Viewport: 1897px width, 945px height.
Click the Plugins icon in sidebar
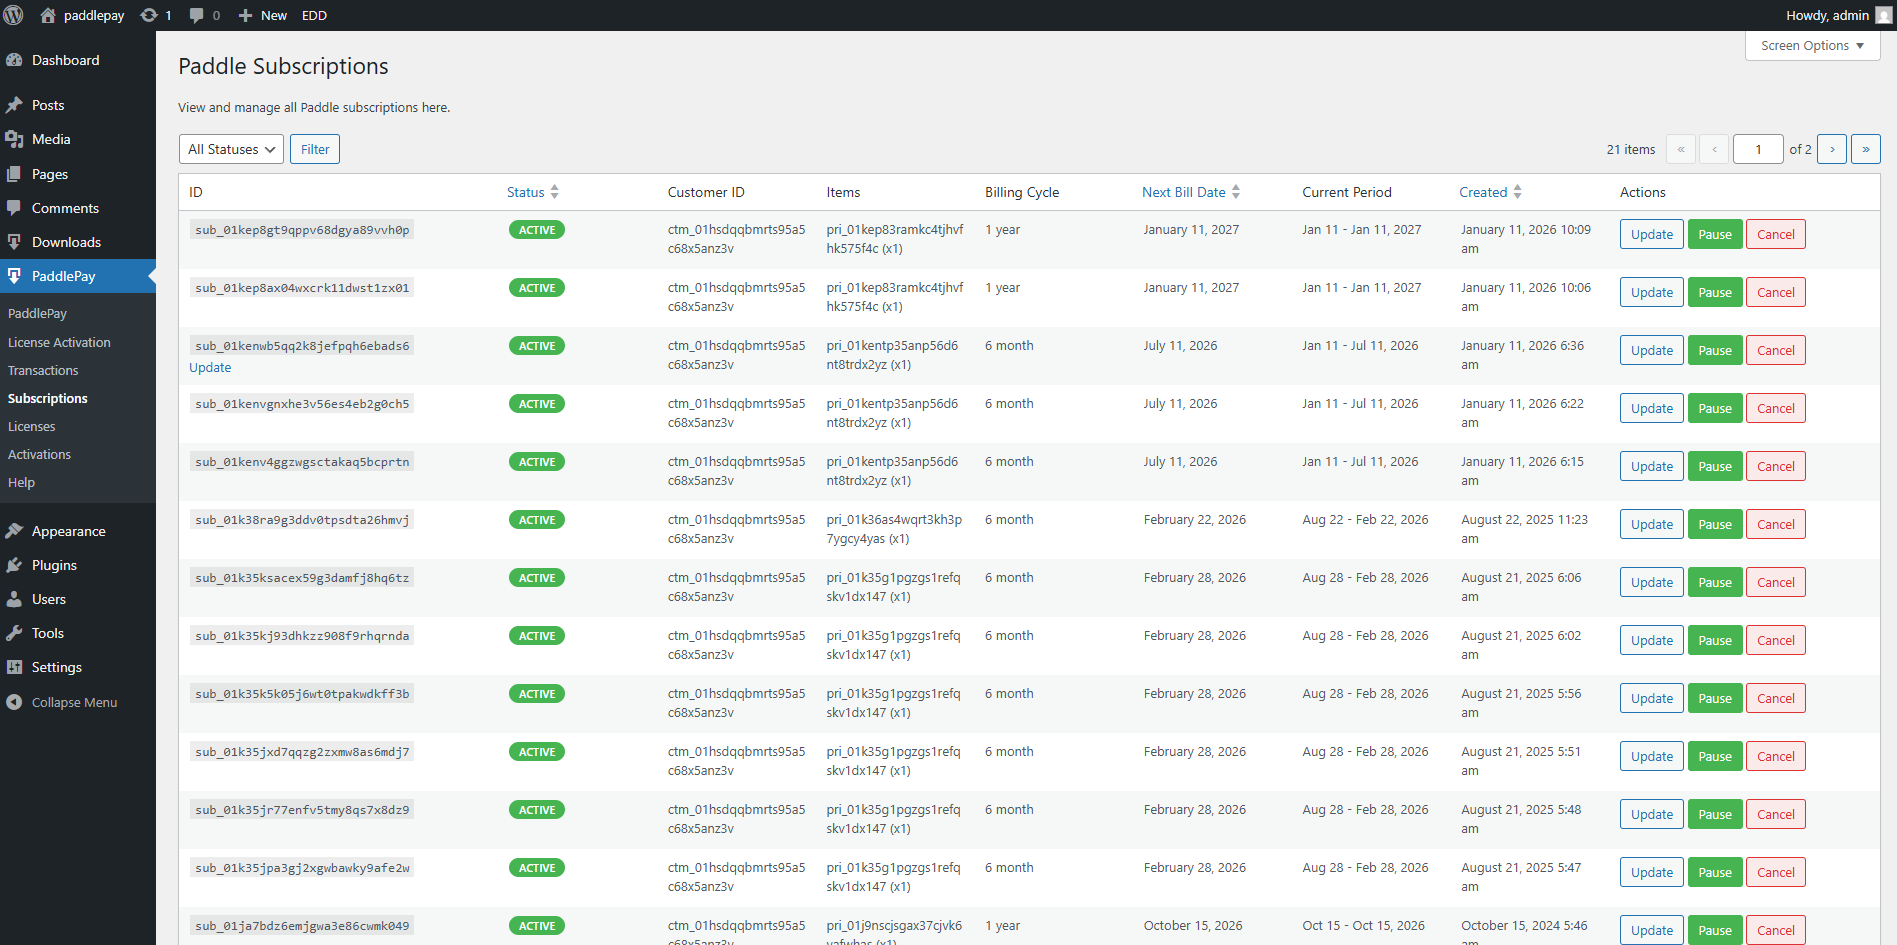point(14,565)
